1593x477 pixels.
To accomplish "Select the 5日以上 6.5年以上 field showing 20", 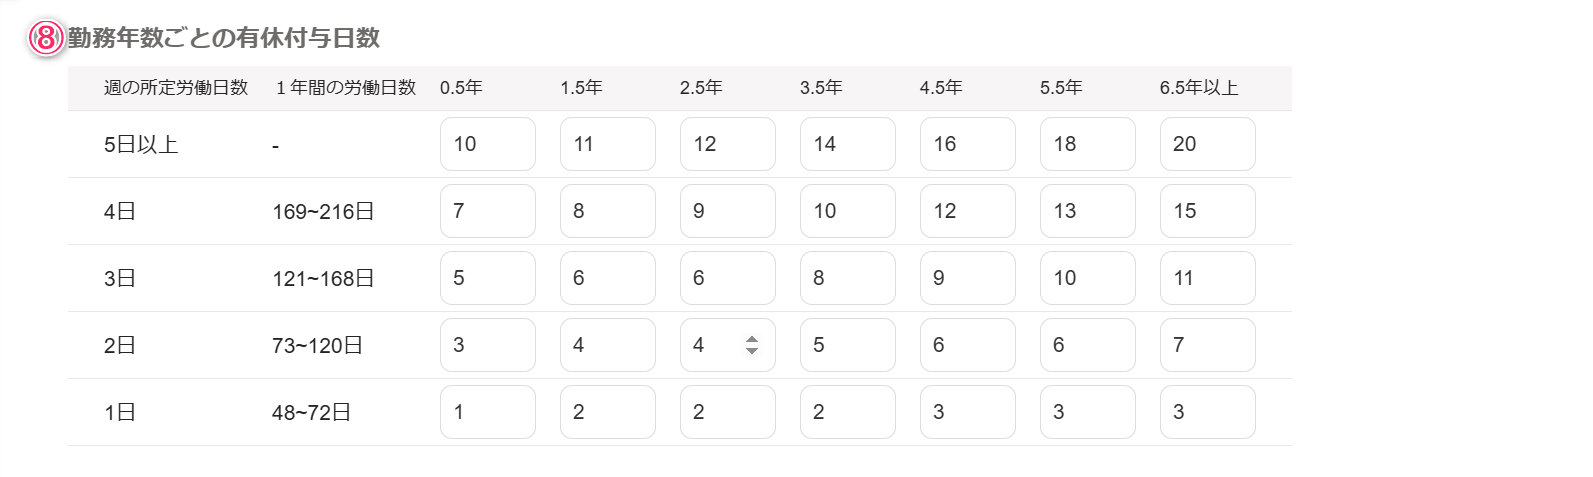I will (x=1208, y=144).
